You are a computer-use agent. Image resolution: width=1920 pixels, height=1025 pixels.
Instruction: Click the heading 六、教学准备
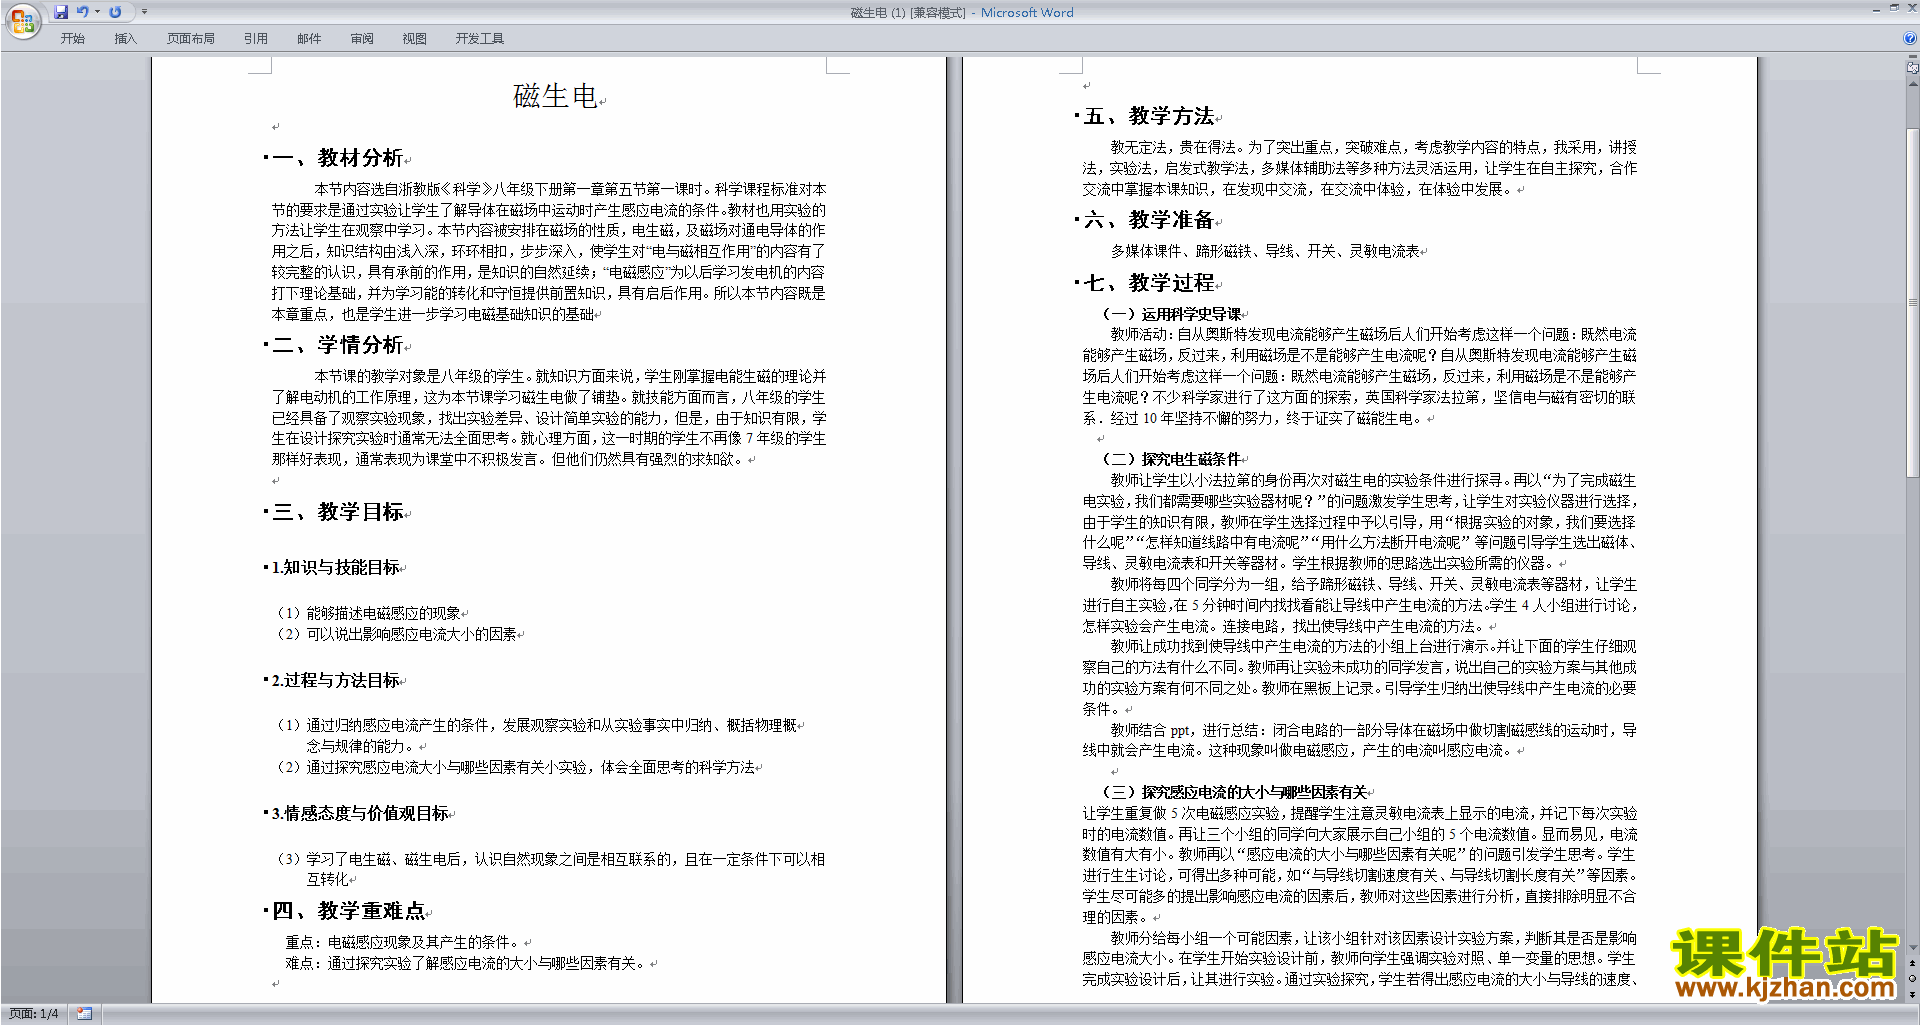tap(1149, 220)
